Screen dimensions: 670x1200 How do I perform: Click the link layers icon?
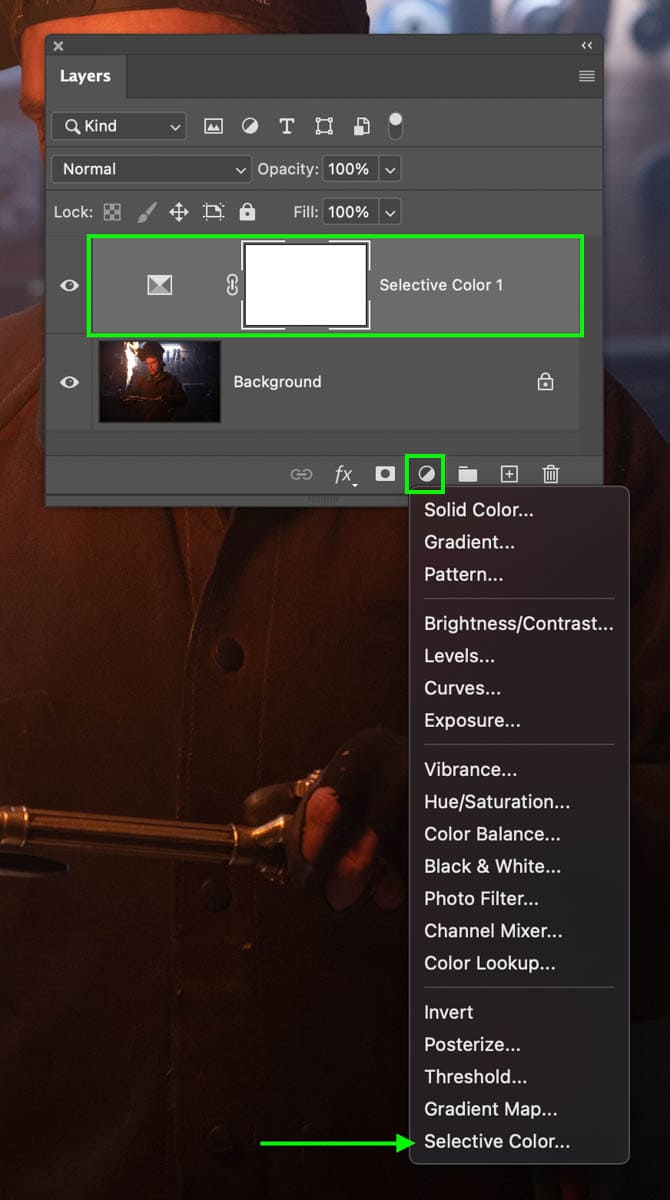[x=301, y=474]
